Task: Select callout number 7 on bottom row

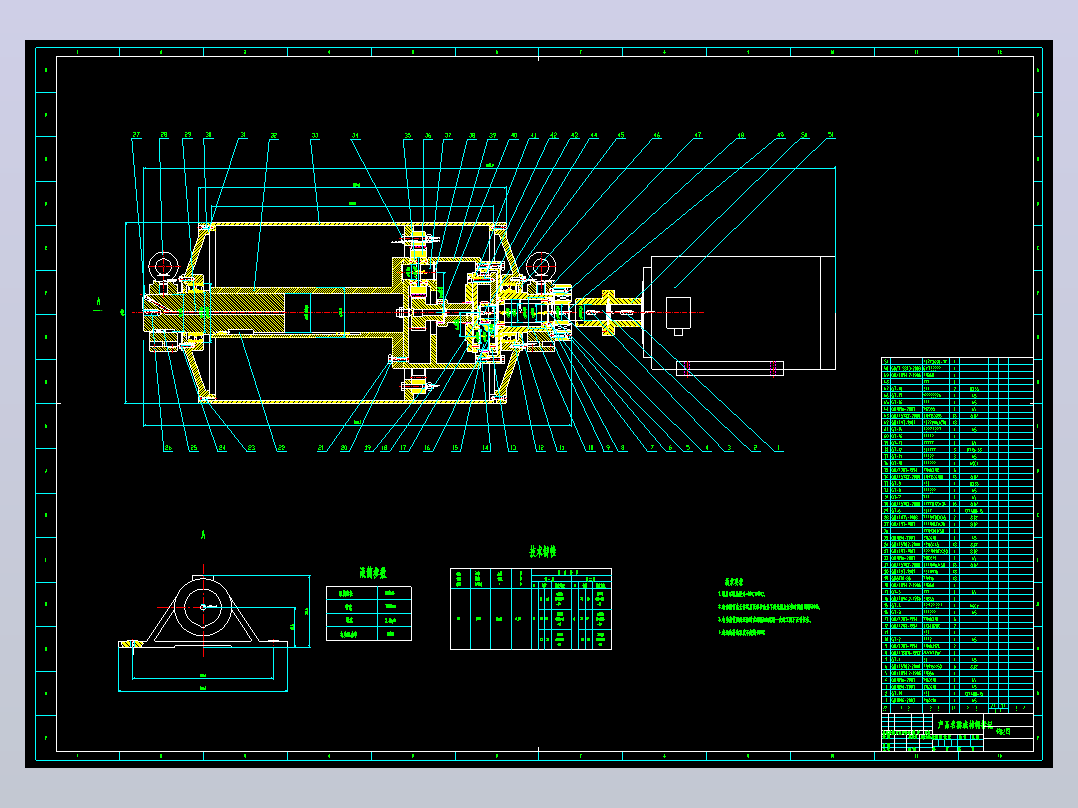Action: [652, 448]
